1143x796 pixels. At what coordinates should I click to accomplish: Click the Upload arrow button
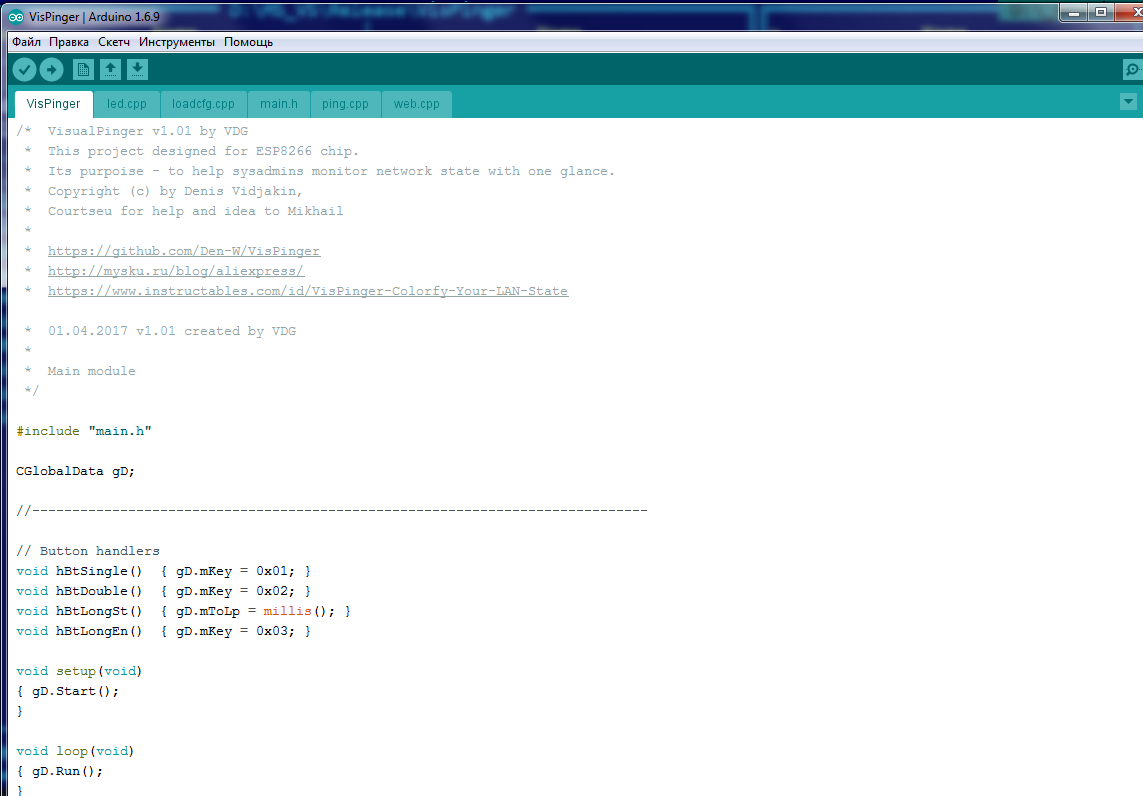[51, 70]
